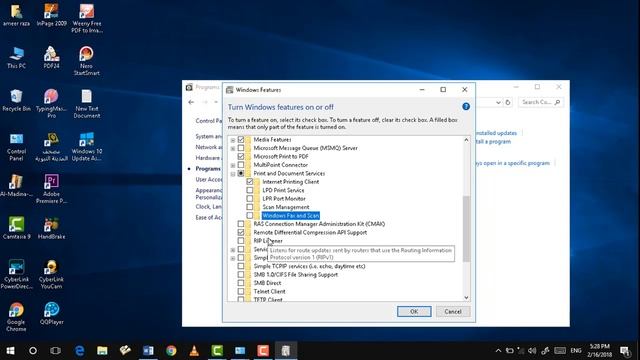Check the LPR Port Monitor box
This screenshot has width=640, height=360.
pos(250,198)
